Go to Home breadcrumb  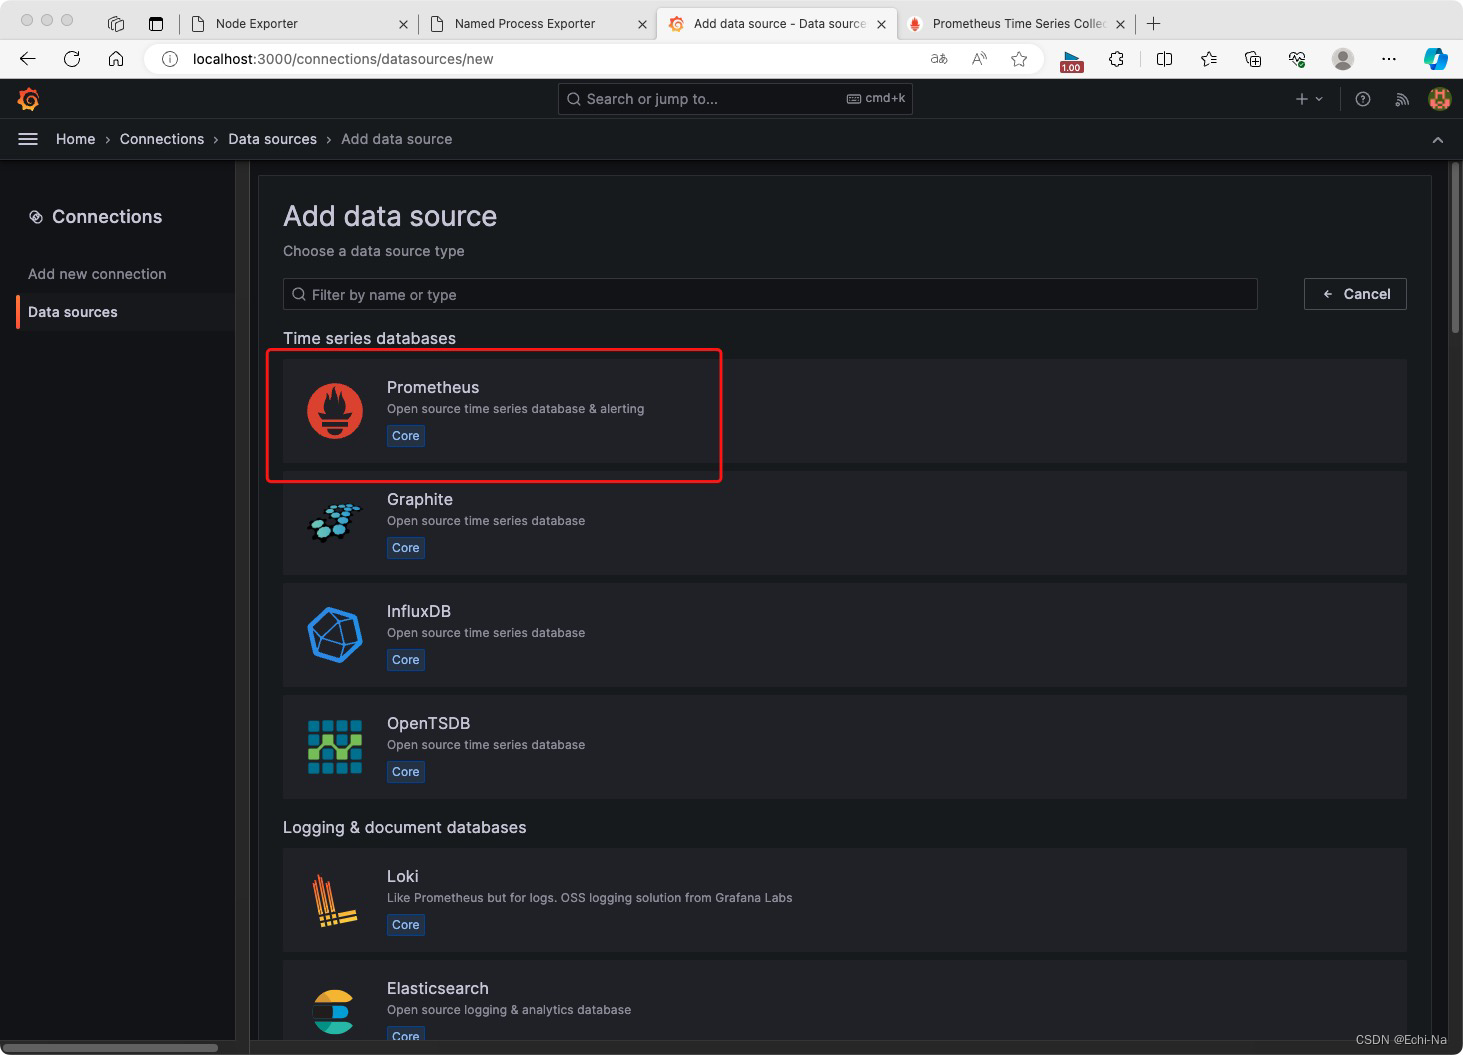point(76,139)
